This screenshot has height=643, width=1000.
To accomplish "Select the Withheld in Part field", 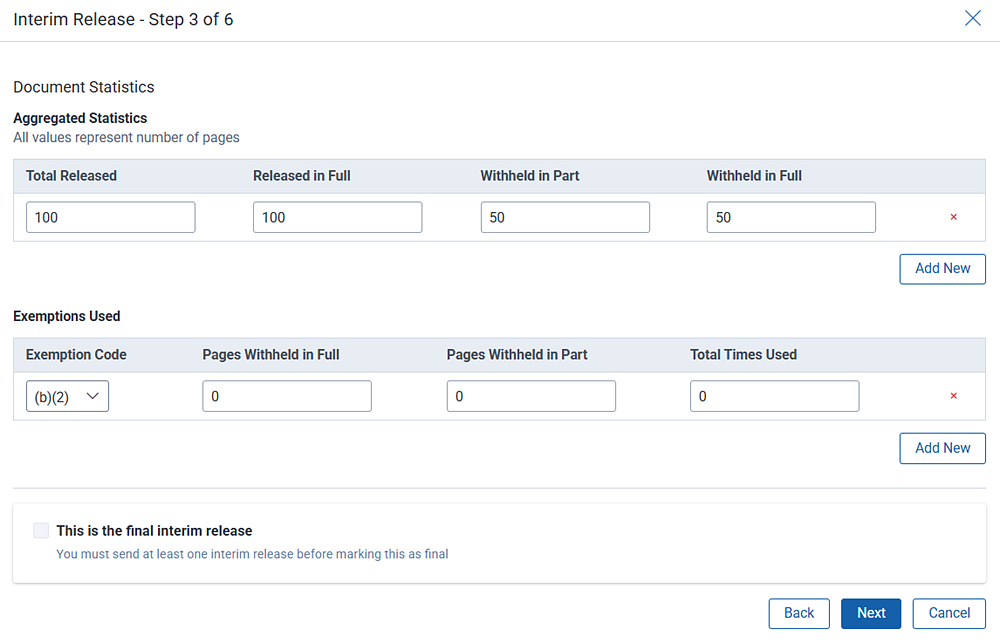I will (565, 218).
